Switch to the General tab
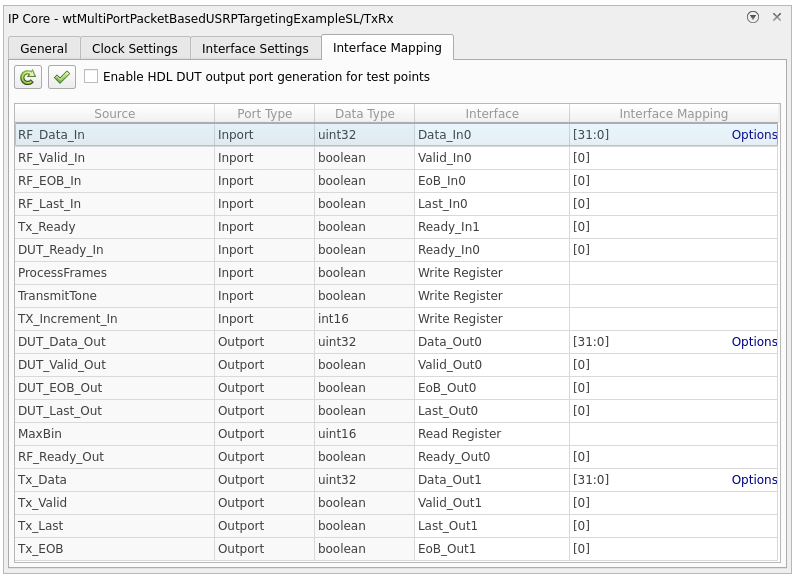The height and width of the screenshot is (576, 795). click(x=44, y=48)
